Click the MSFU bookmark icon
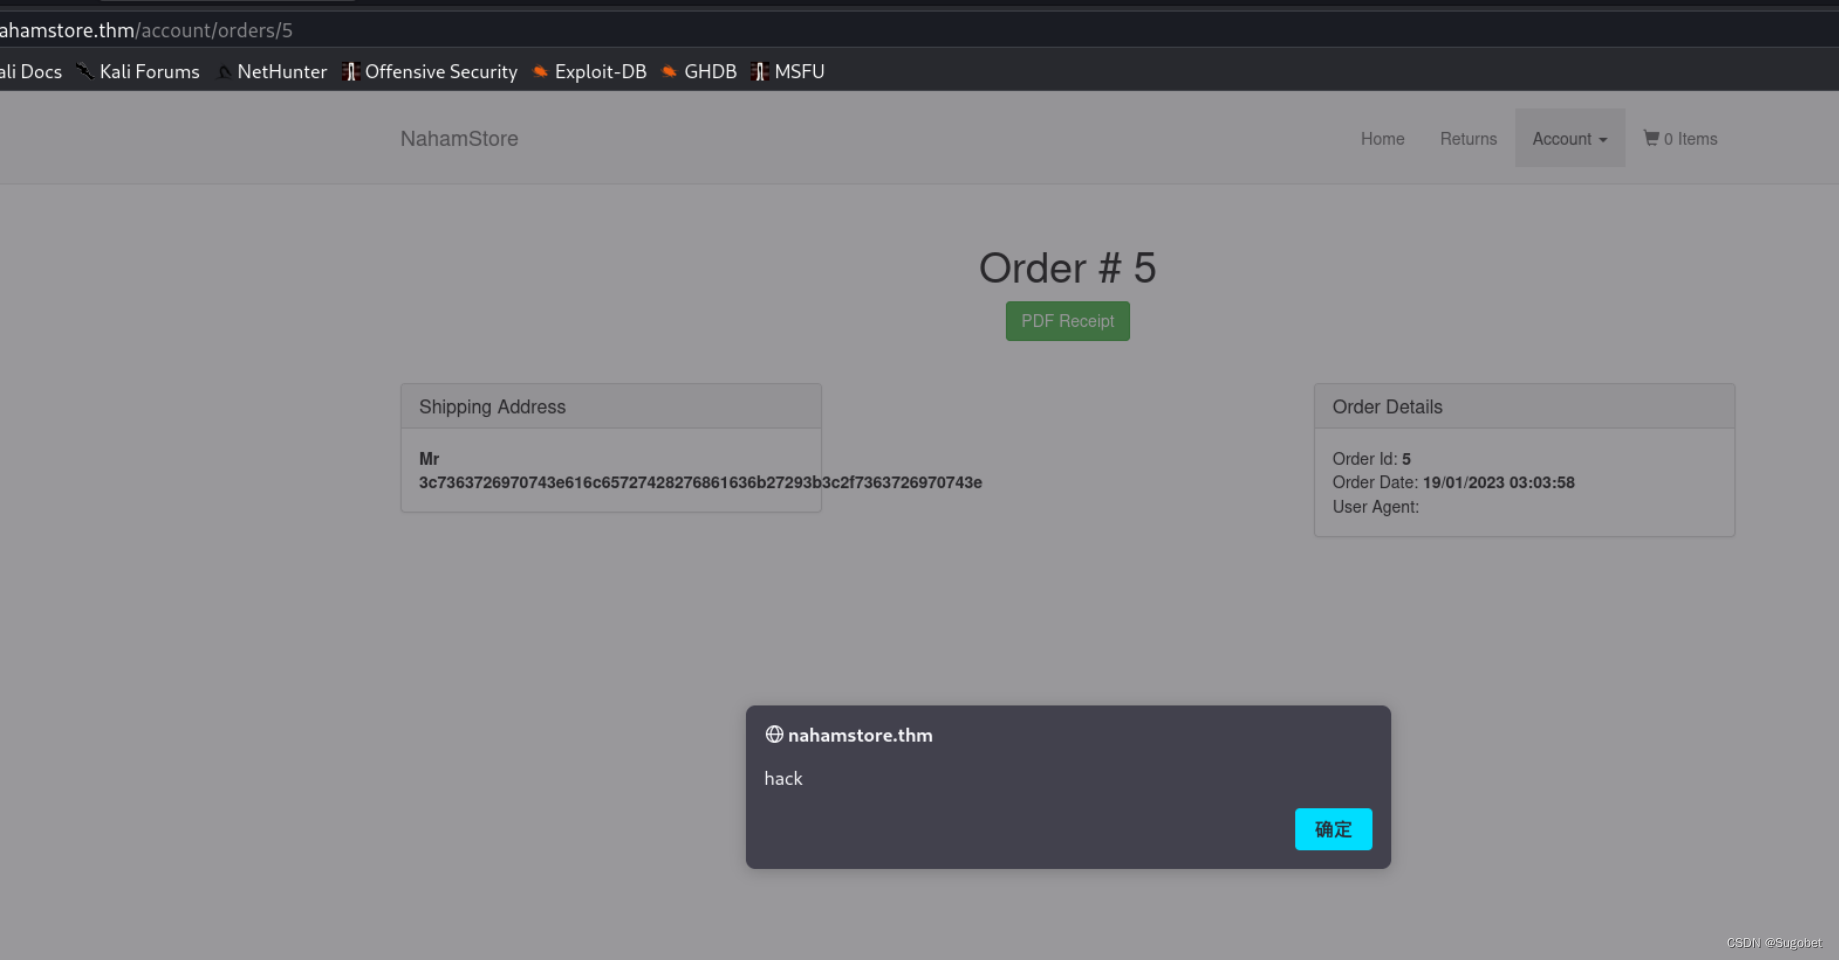 pyautogui.click(x=759, y=71)
